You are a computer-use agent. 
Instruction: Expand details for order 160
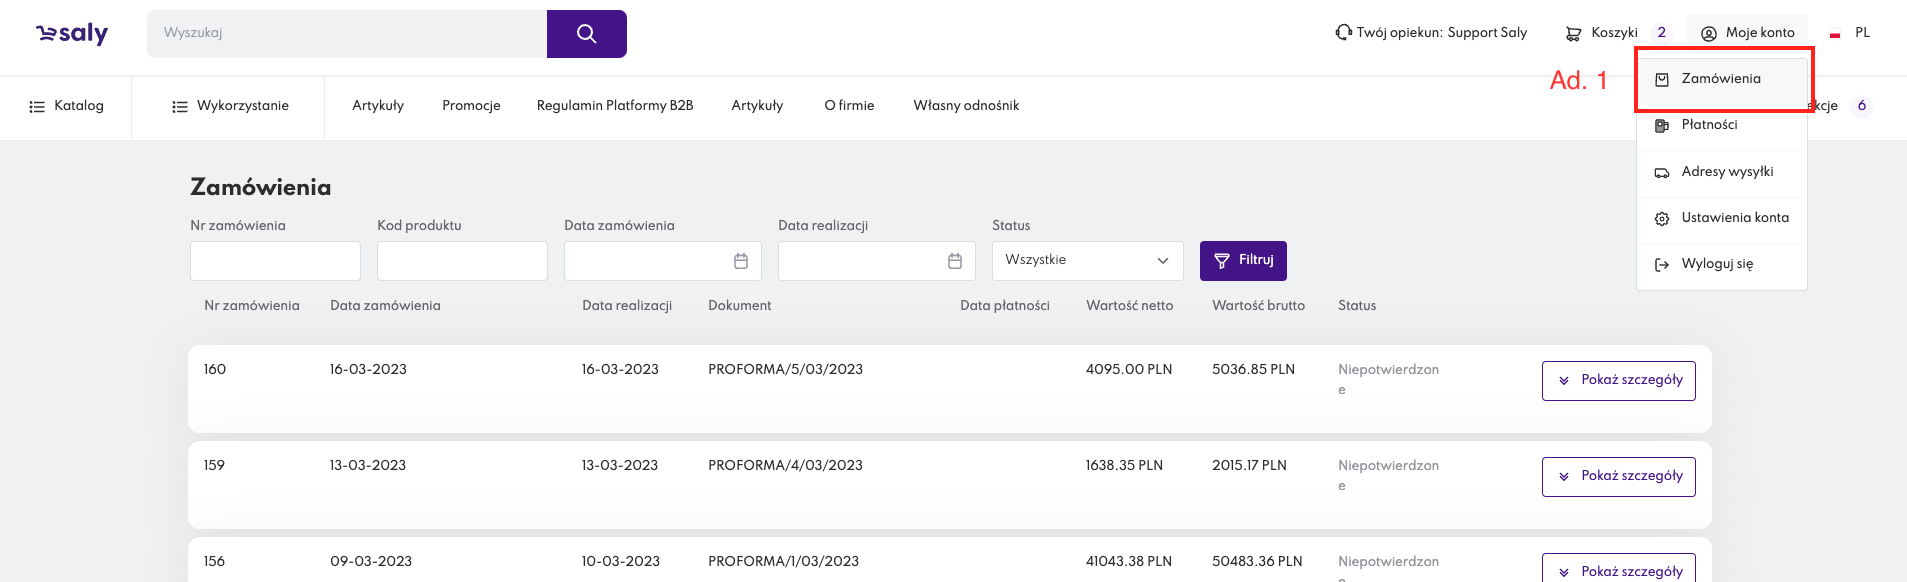pyautogui.click(x=1618, y=381)
